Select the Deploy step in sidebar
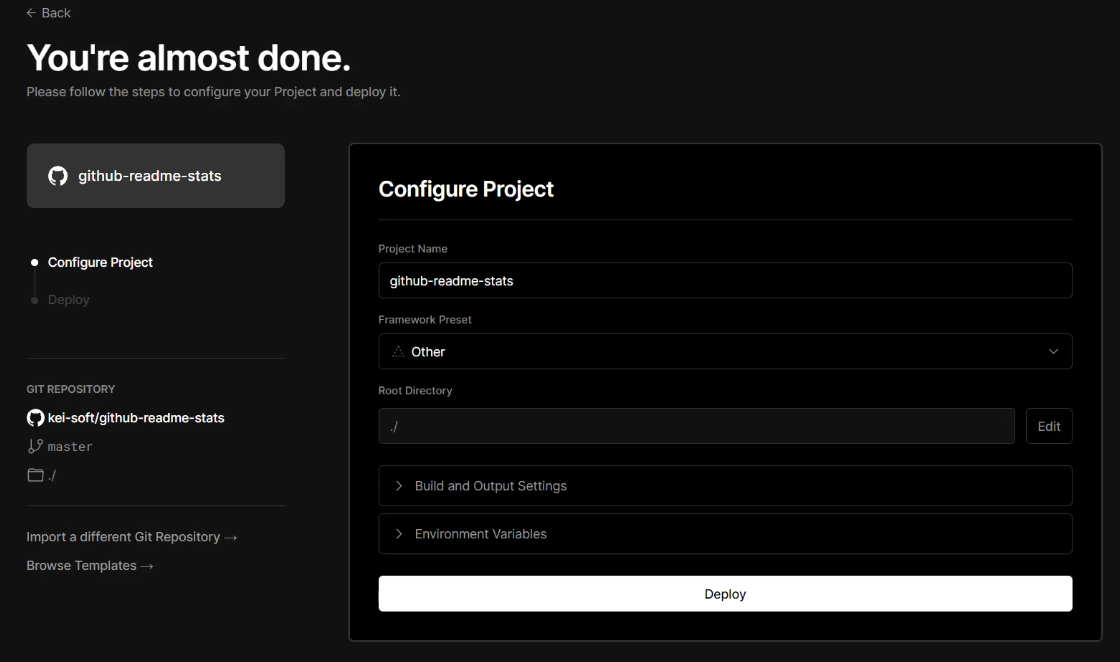 click(x=69, y=299)
